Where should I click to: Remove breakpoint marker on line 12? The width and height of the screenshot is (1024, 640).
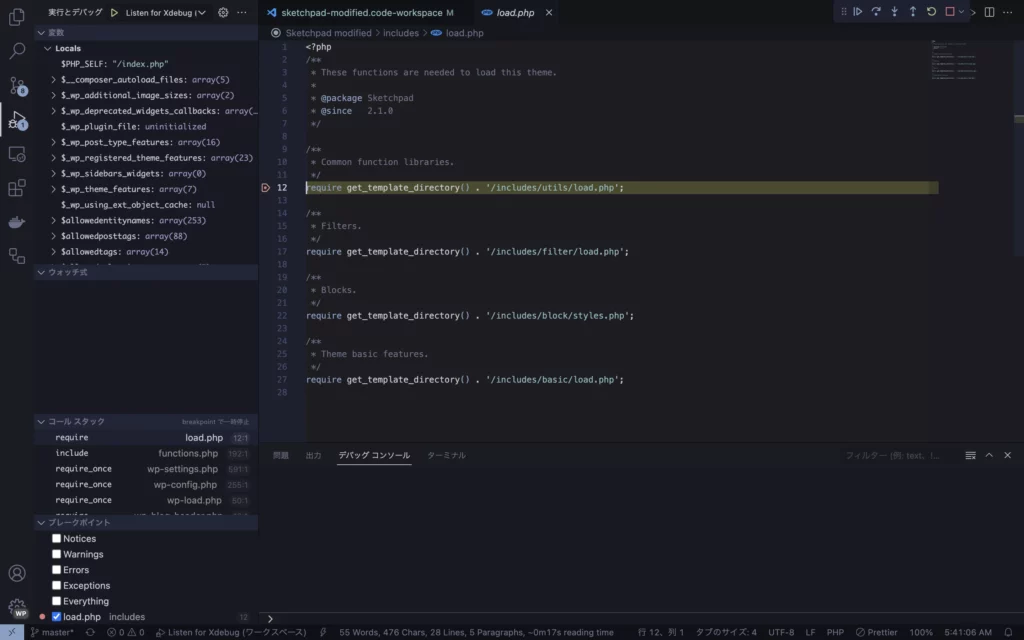[x=265, y=187]
